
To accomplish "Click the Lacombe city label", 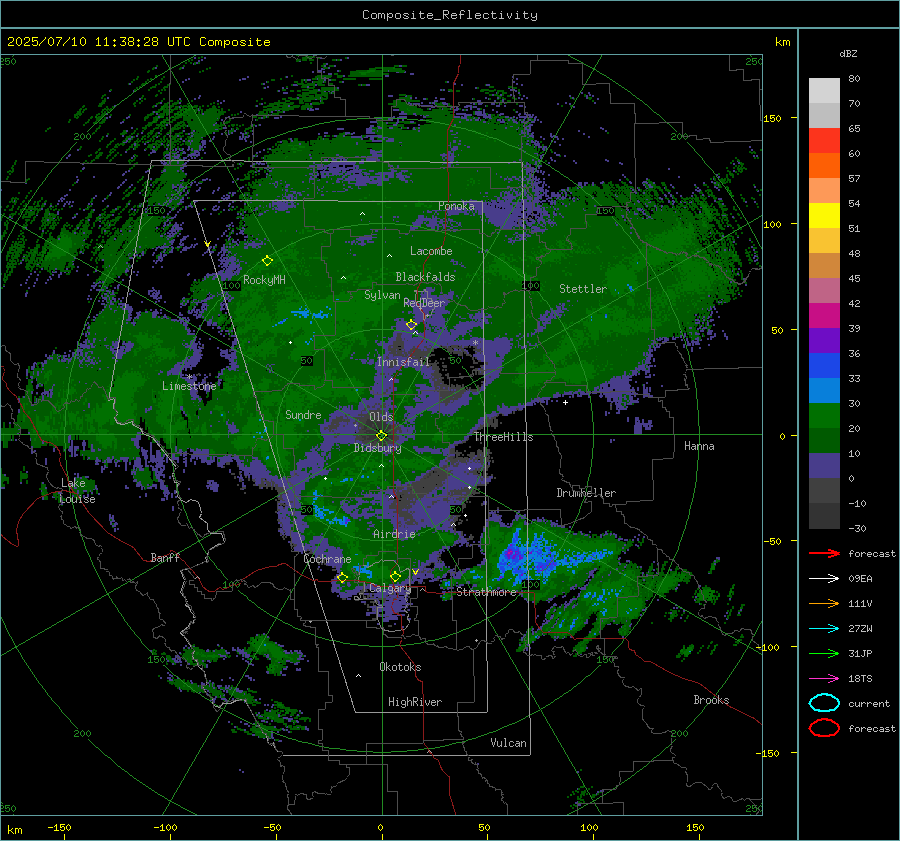I will pyautogui.click(x=431, y=251).
